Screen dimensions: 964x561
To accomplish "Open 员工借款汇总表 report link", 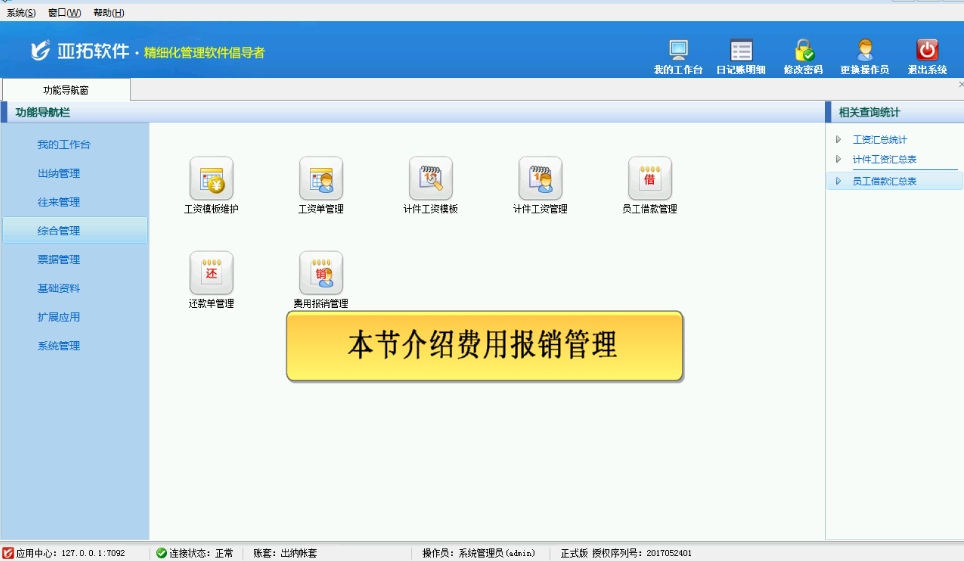I will [884, 181].
